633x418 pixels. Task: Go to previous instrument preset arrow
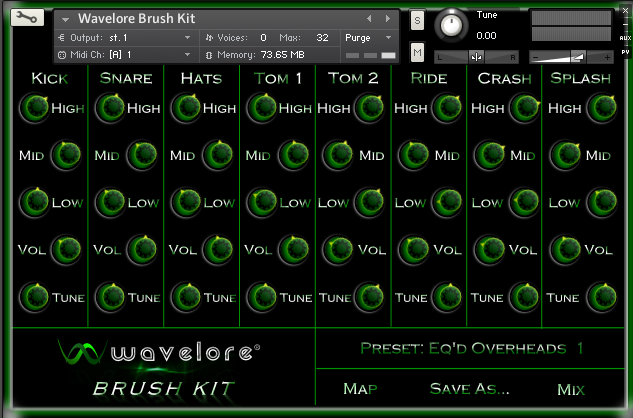369,19
